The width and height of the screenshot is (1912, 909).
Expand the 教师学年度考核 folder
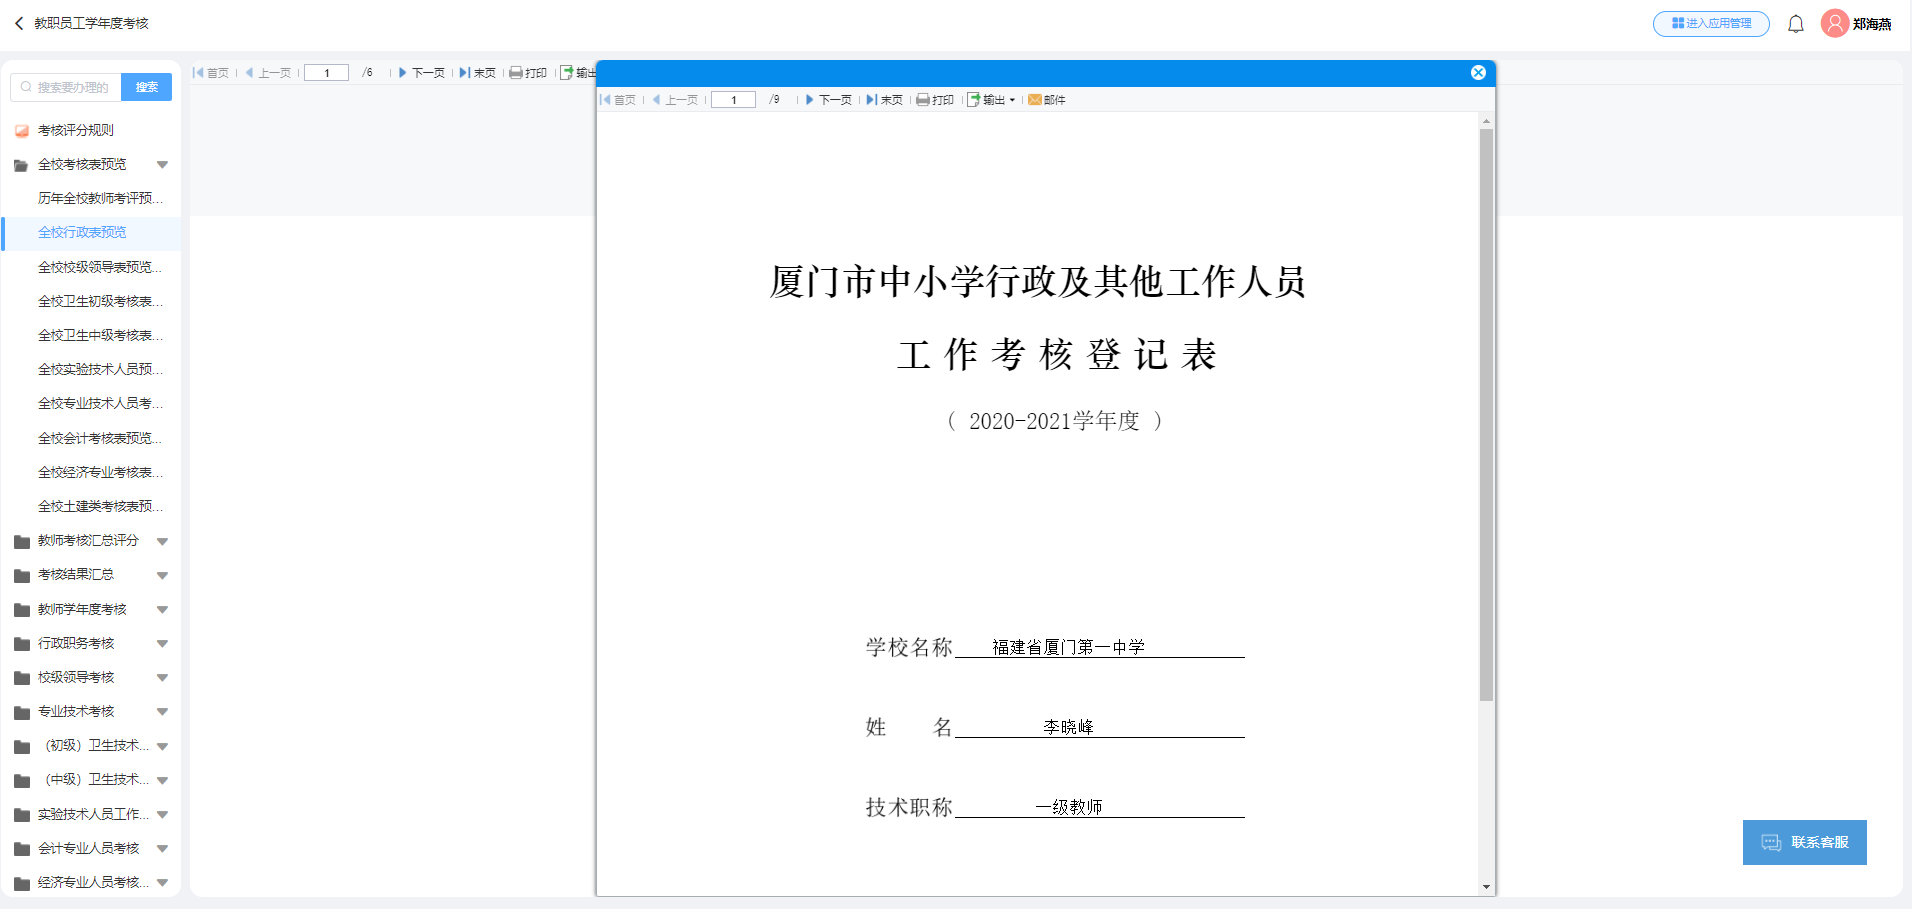(162, 609)
